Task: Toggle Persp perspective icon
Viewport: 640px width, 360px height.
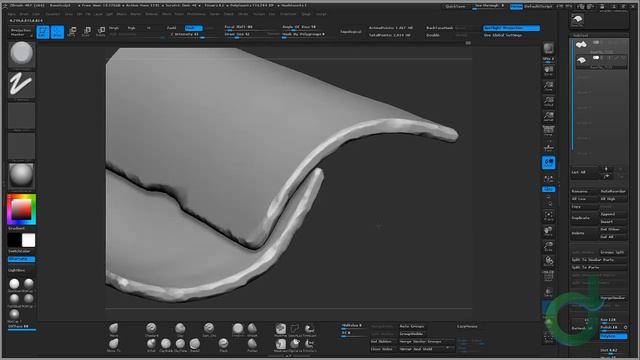Action: pos(549,131)
